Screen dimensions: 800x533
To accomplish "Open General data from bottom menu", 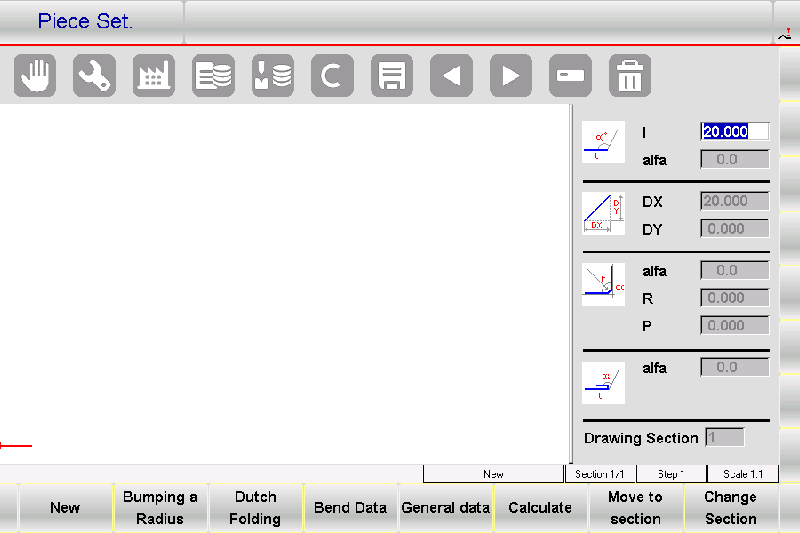I will 446,508.
